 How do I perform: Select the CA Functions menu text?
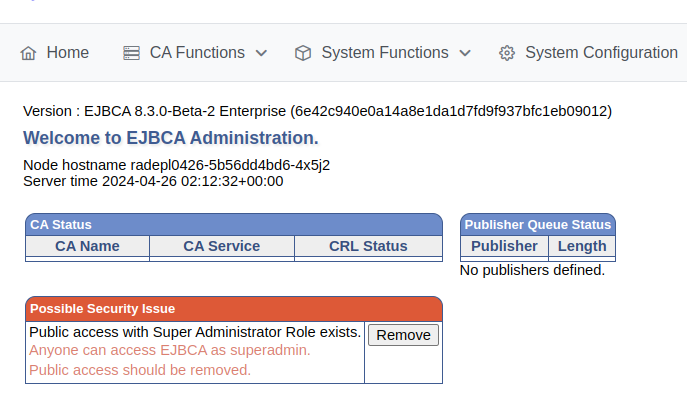197,53
